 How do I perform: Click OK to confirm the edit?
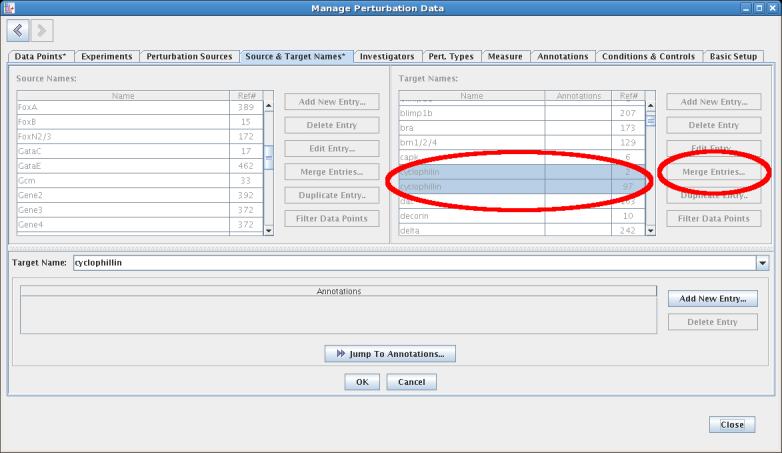coord(361,382)
